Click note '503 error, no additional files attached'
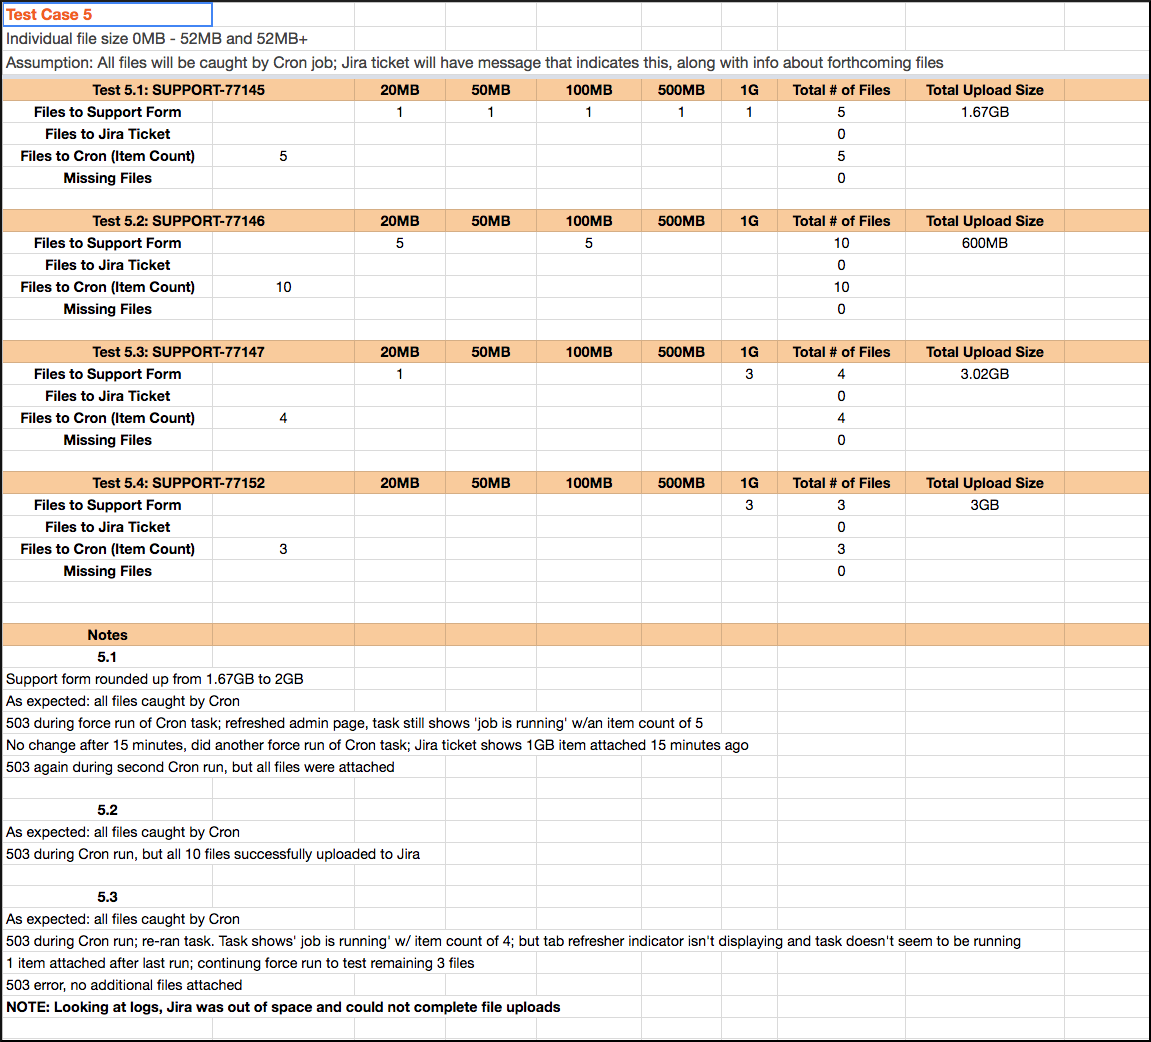Screen dimensions: 1151x1042 [124, 985]
